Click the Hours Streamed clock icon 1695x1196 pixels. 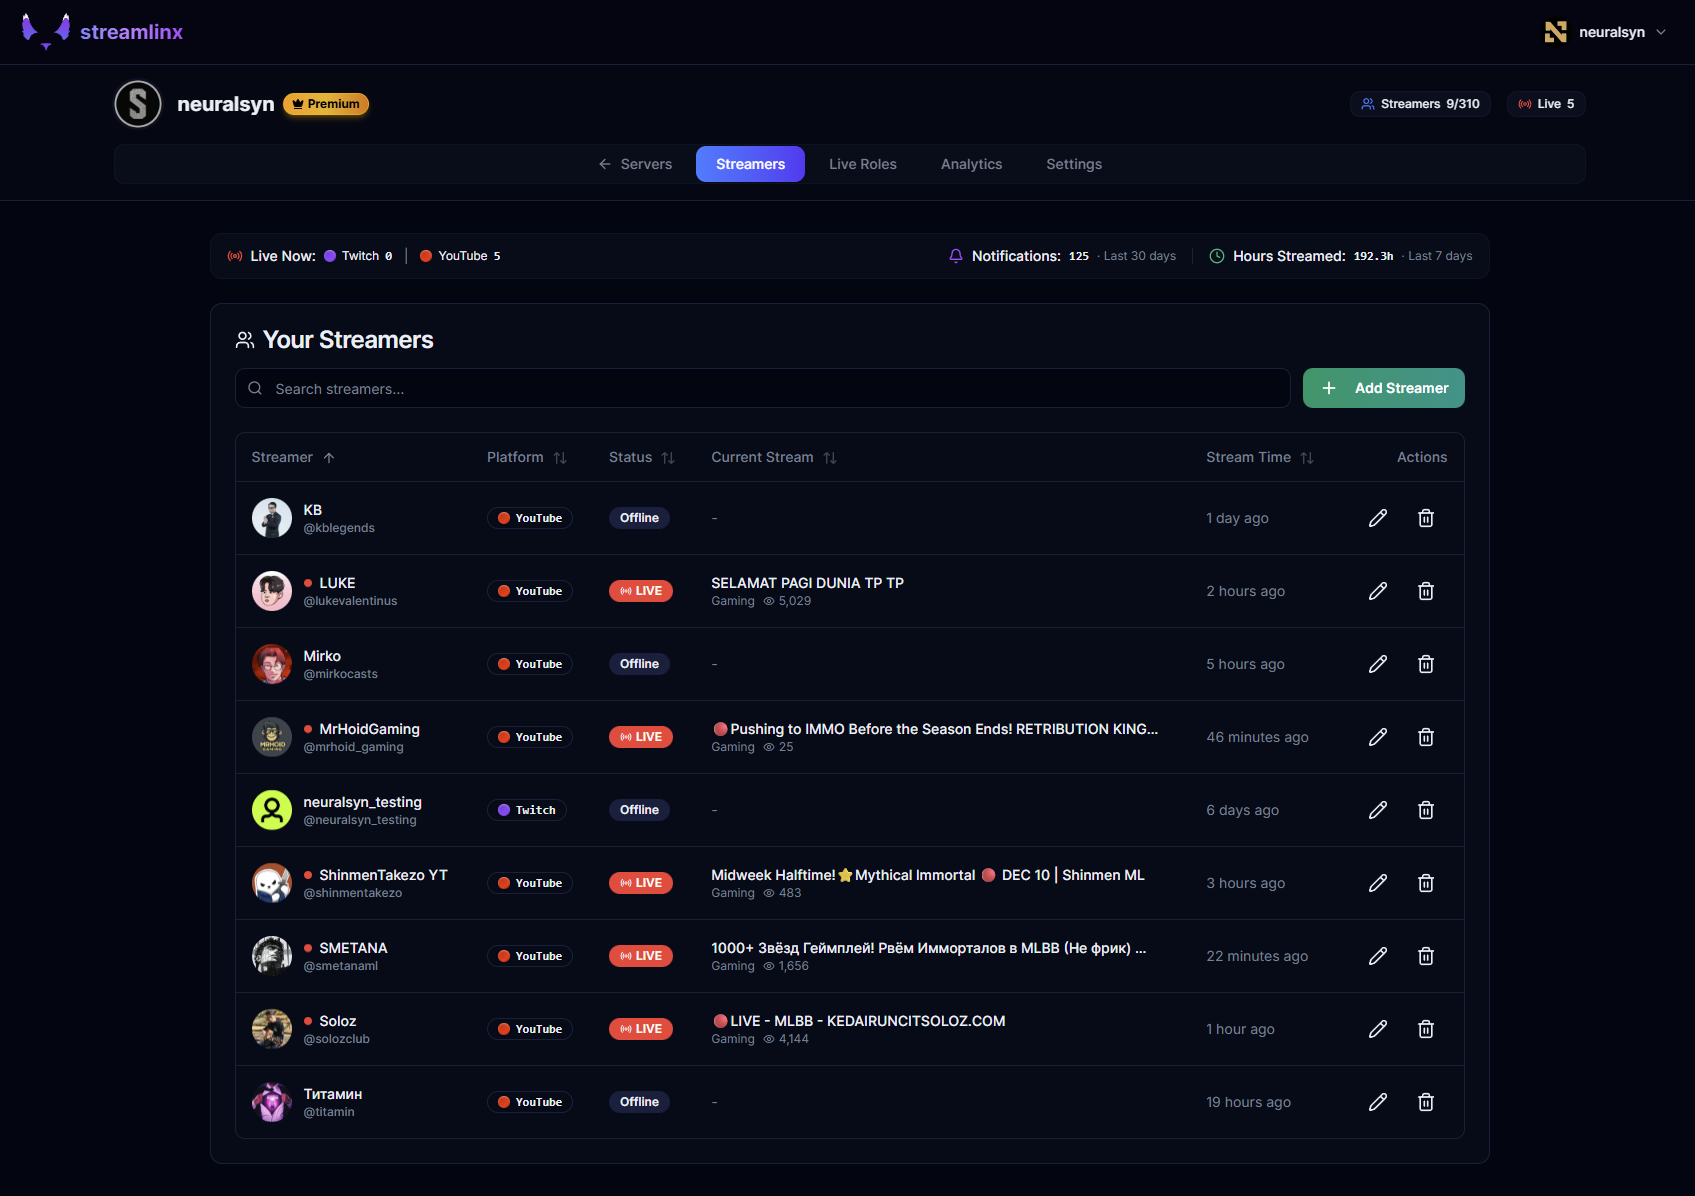coord(1216,256)
